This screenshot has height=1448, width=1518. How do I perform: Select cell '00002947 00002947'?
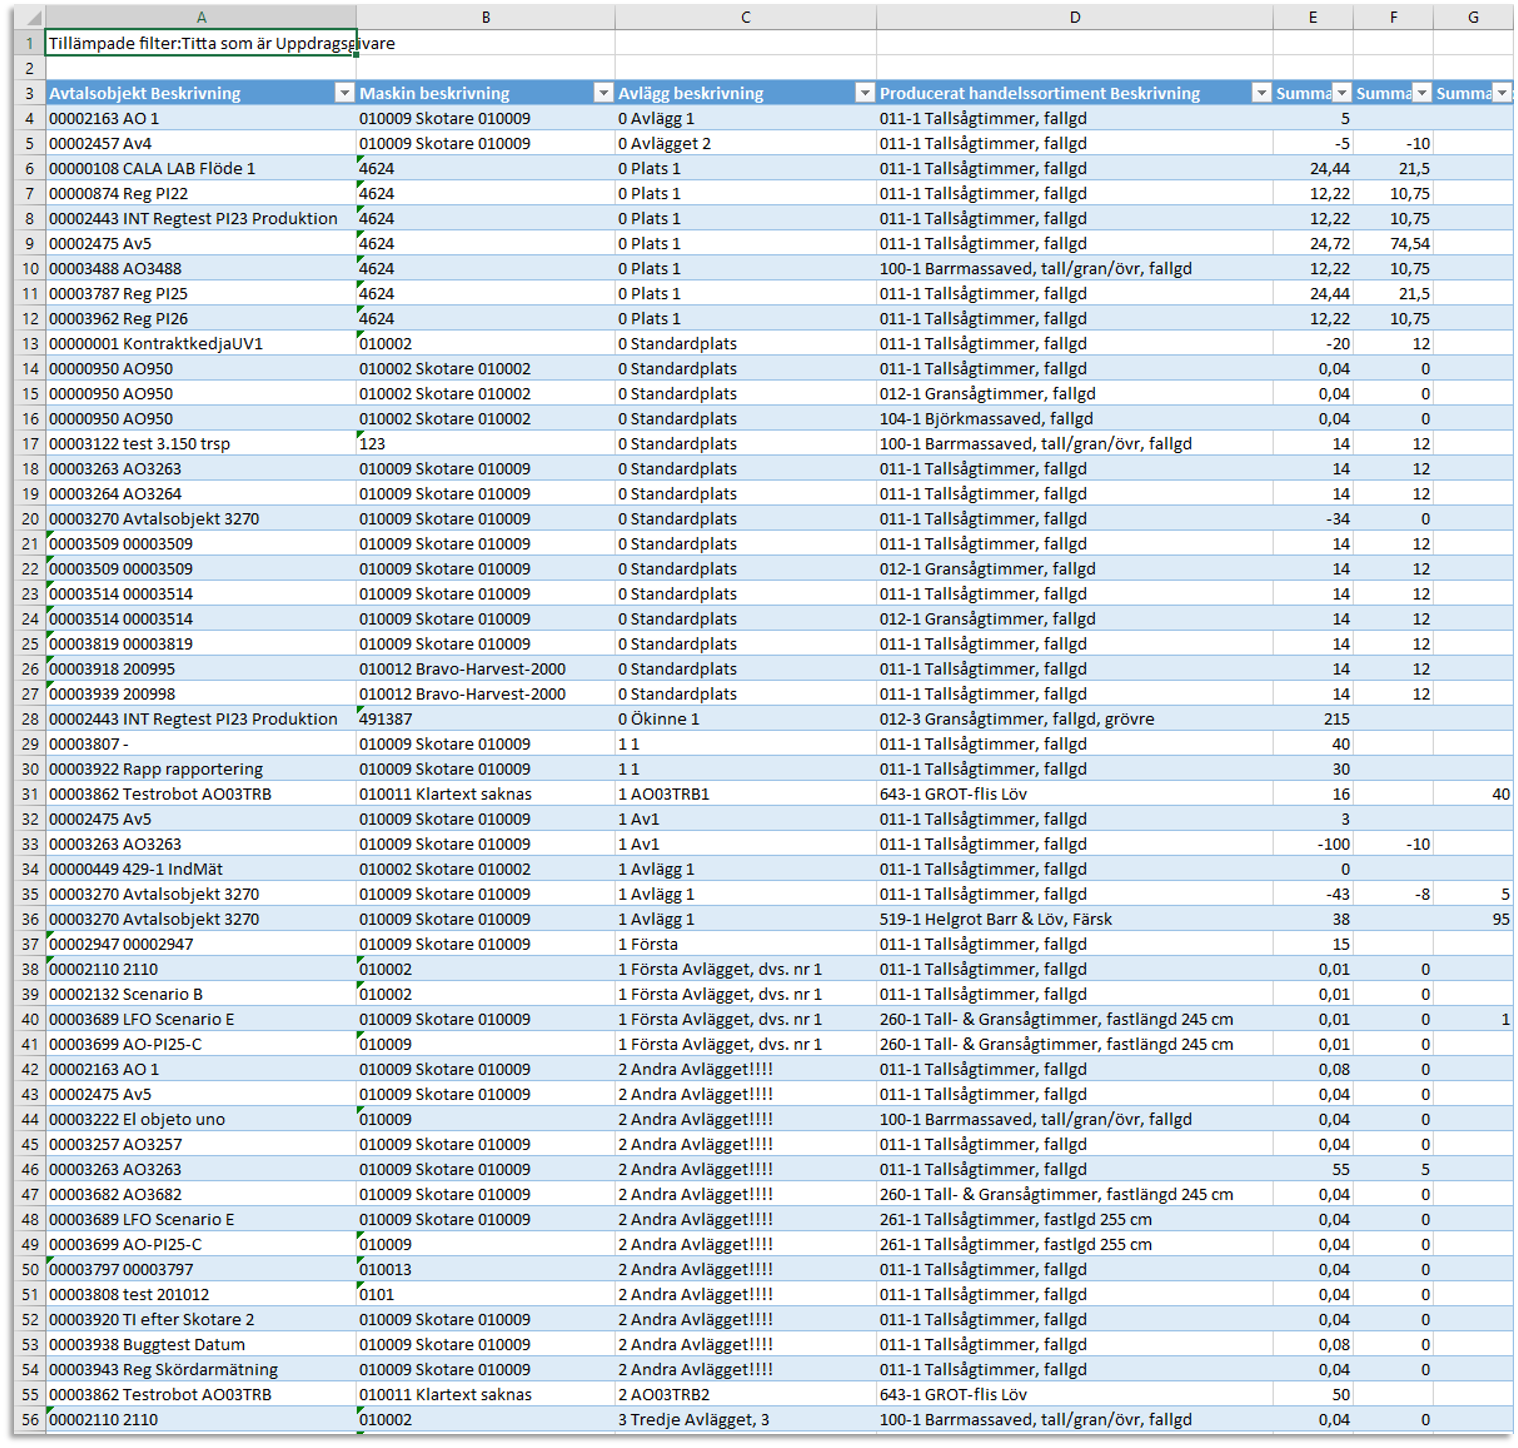201,944
